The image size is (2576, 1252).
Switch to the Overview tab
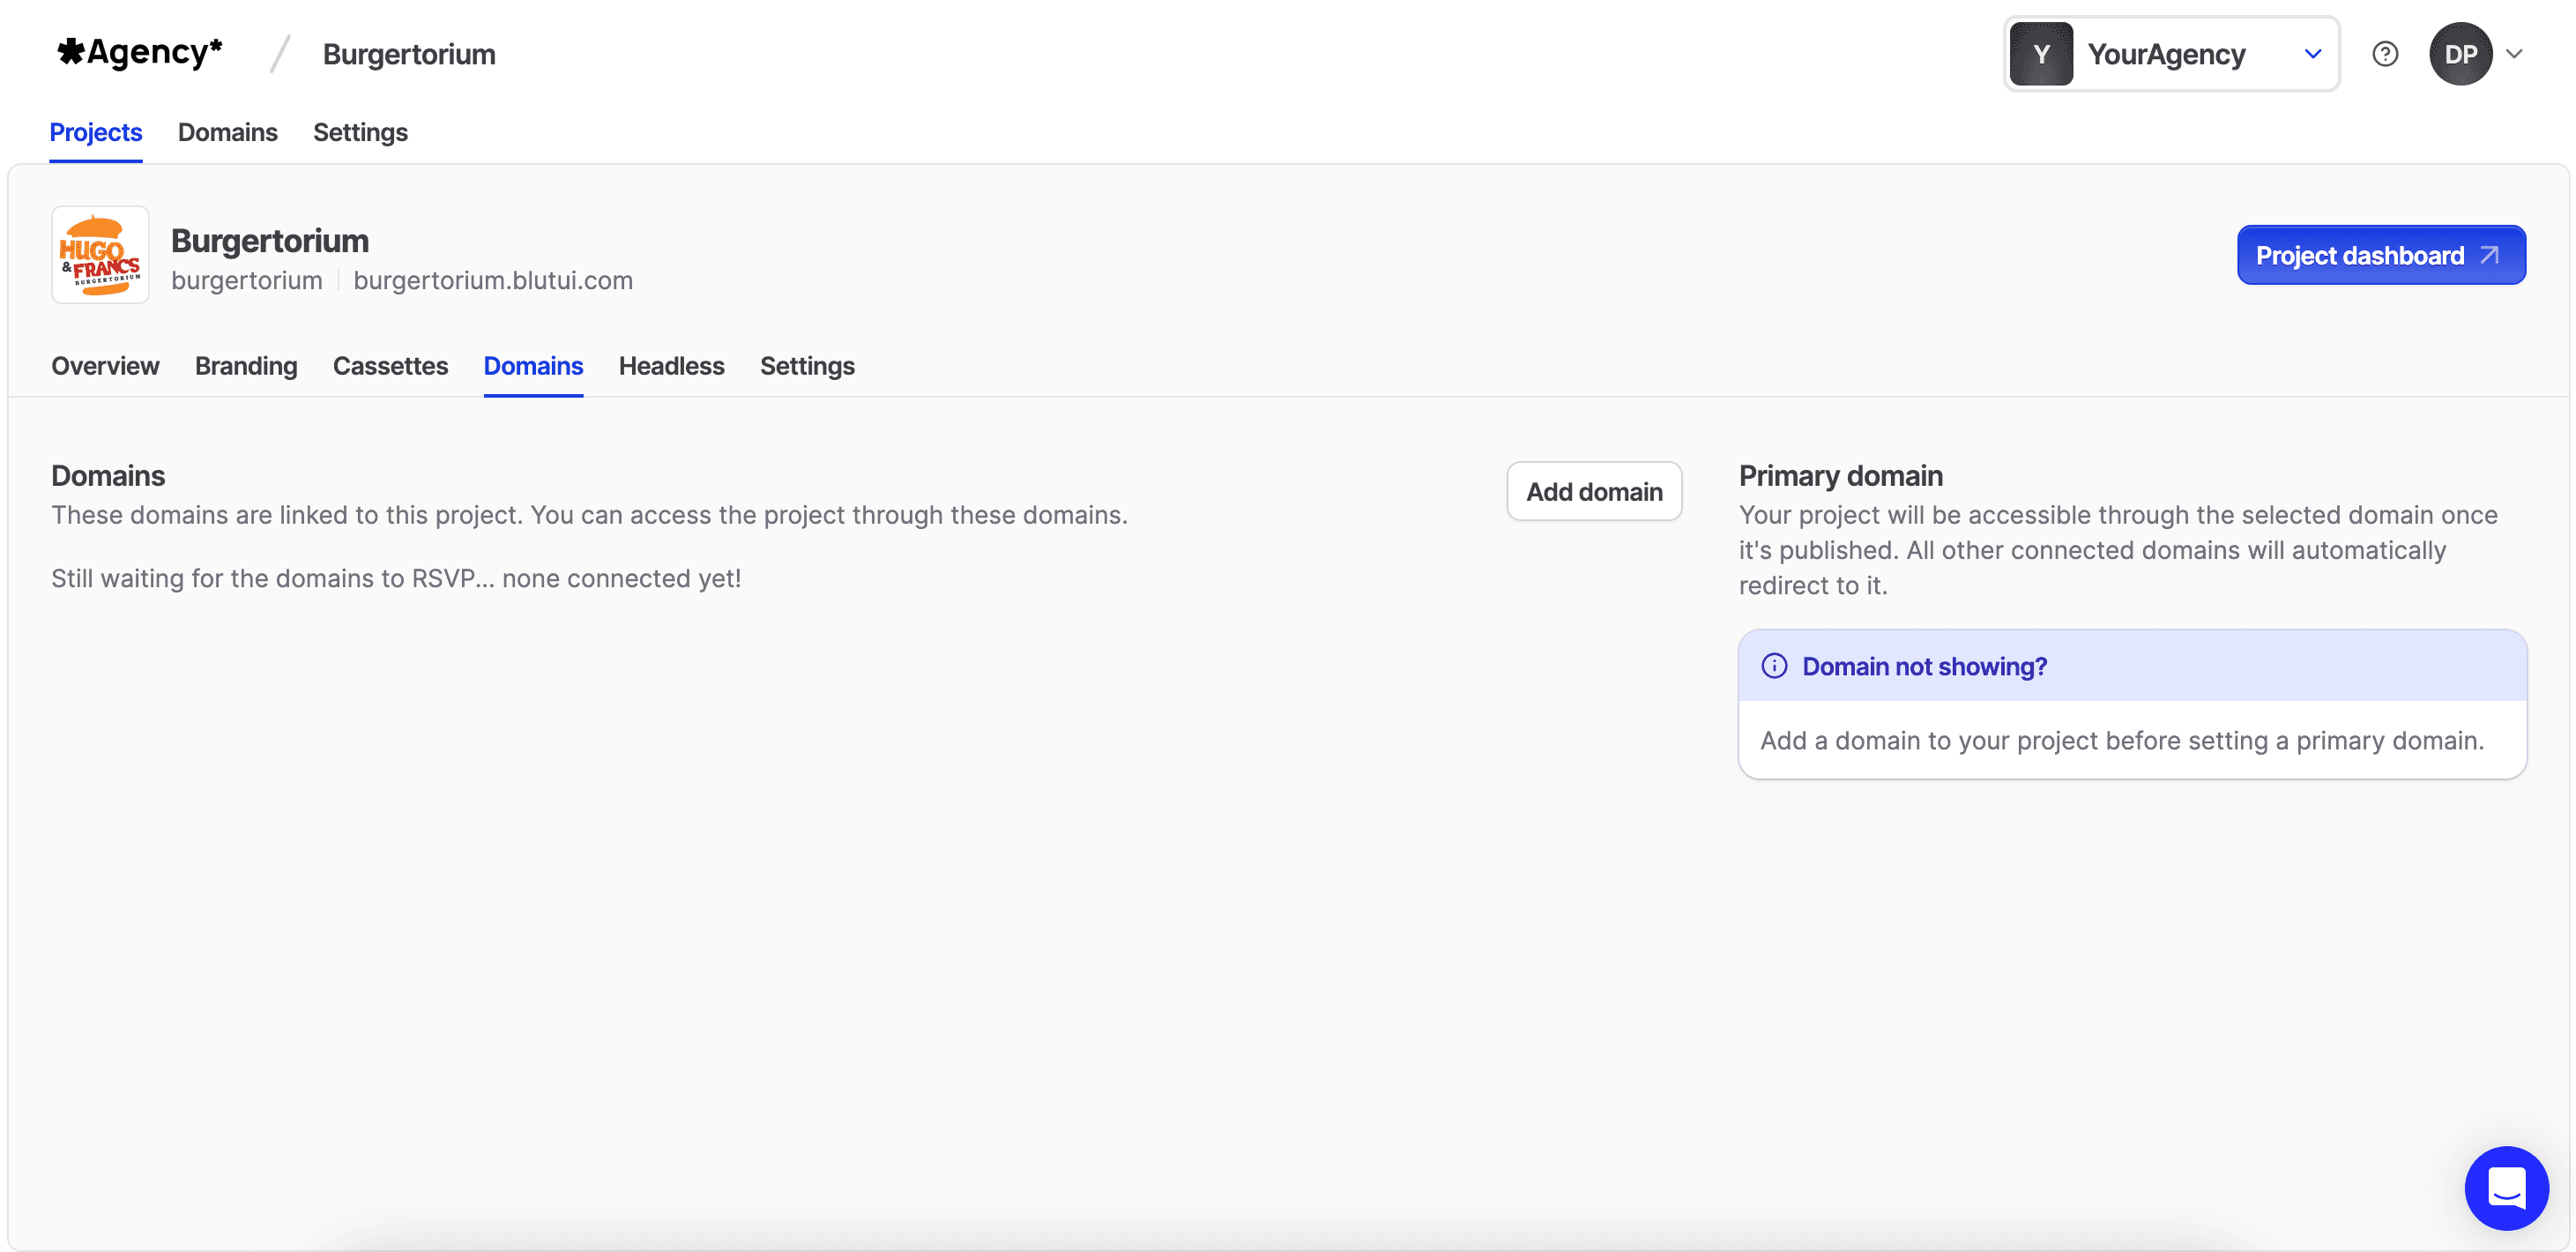[x=104, y=366]
